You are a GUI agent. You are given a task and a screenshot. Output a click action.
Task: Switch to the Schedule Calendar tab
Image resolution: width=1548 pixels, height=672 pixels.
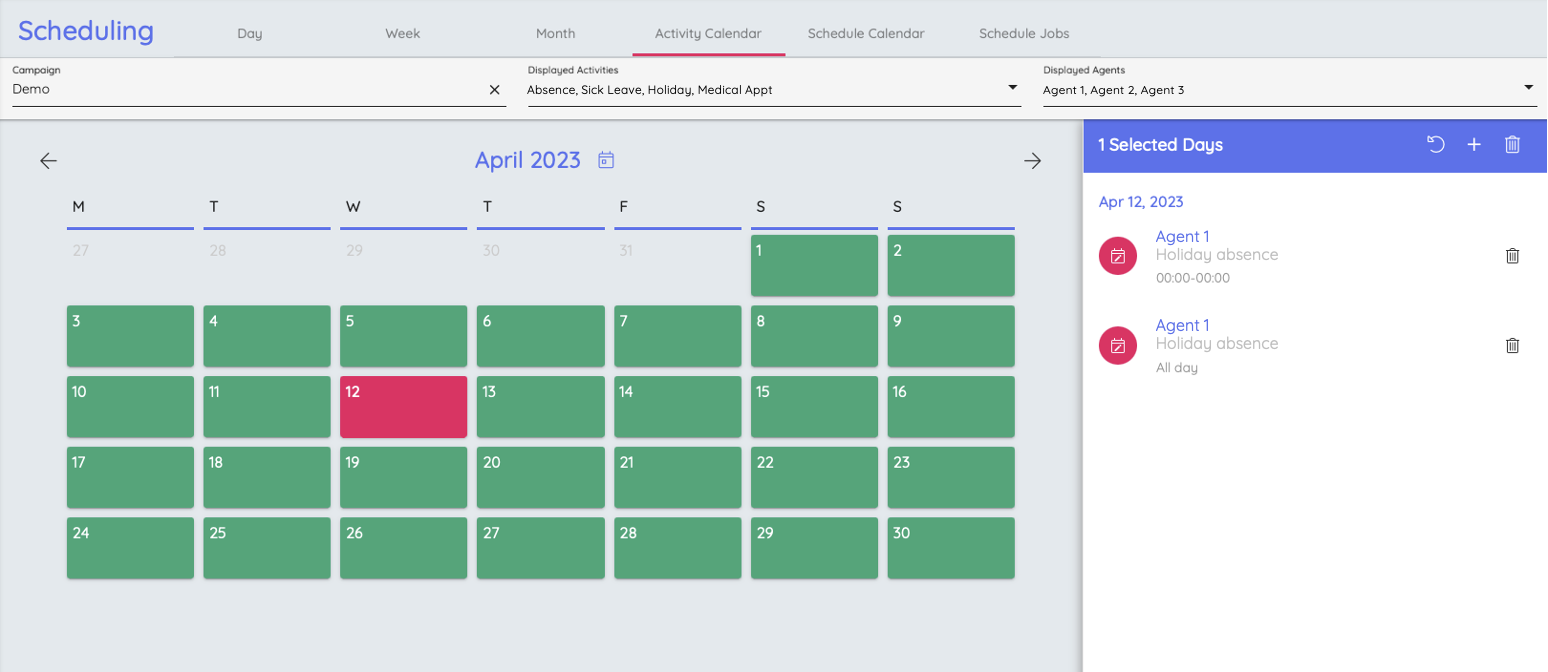[865, 33]
